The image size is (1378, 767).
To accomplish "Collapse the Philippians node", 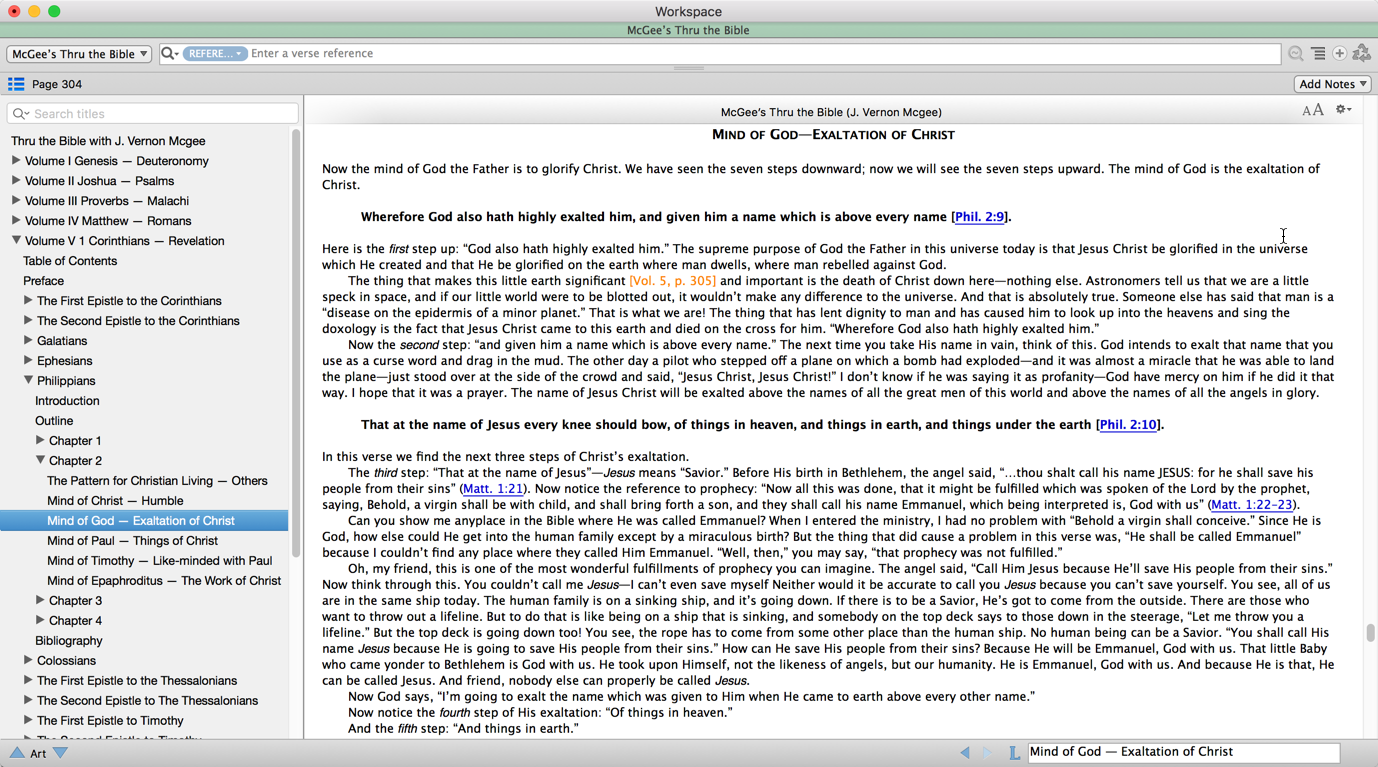I will tap(28, 380).
